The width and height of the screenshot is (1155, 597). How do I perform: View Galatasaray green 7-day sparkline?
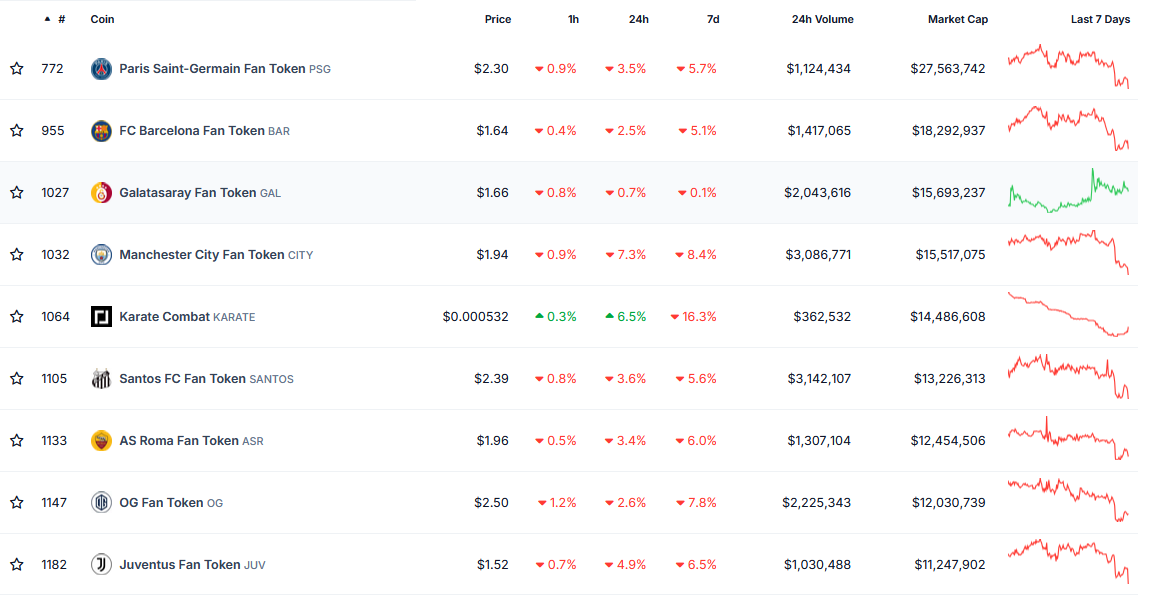(1068, 191)
